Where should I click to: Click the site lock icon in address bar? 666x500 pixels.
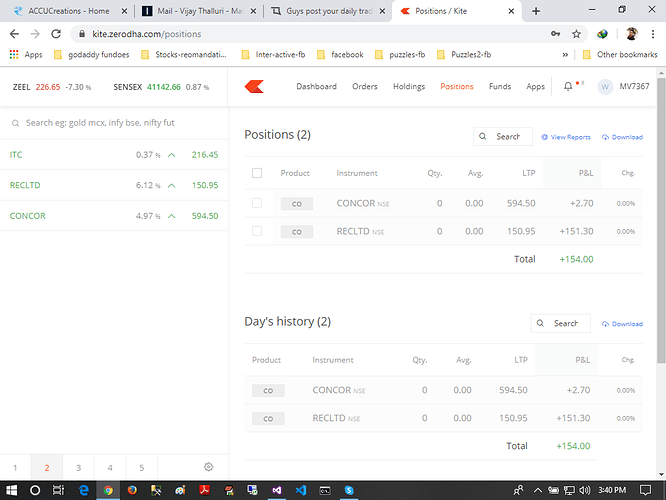coord(82,34)
